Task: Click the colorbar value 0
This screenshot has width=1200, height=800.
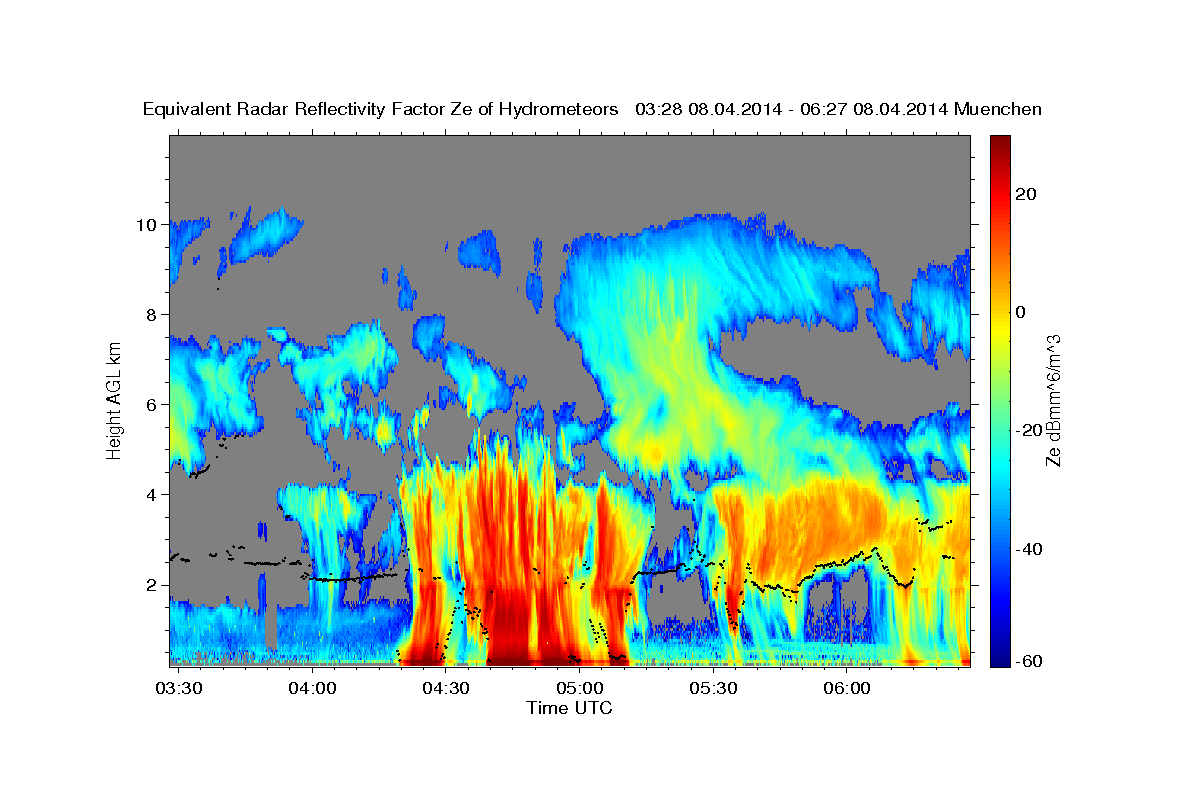Action: tap(1021, 312)
